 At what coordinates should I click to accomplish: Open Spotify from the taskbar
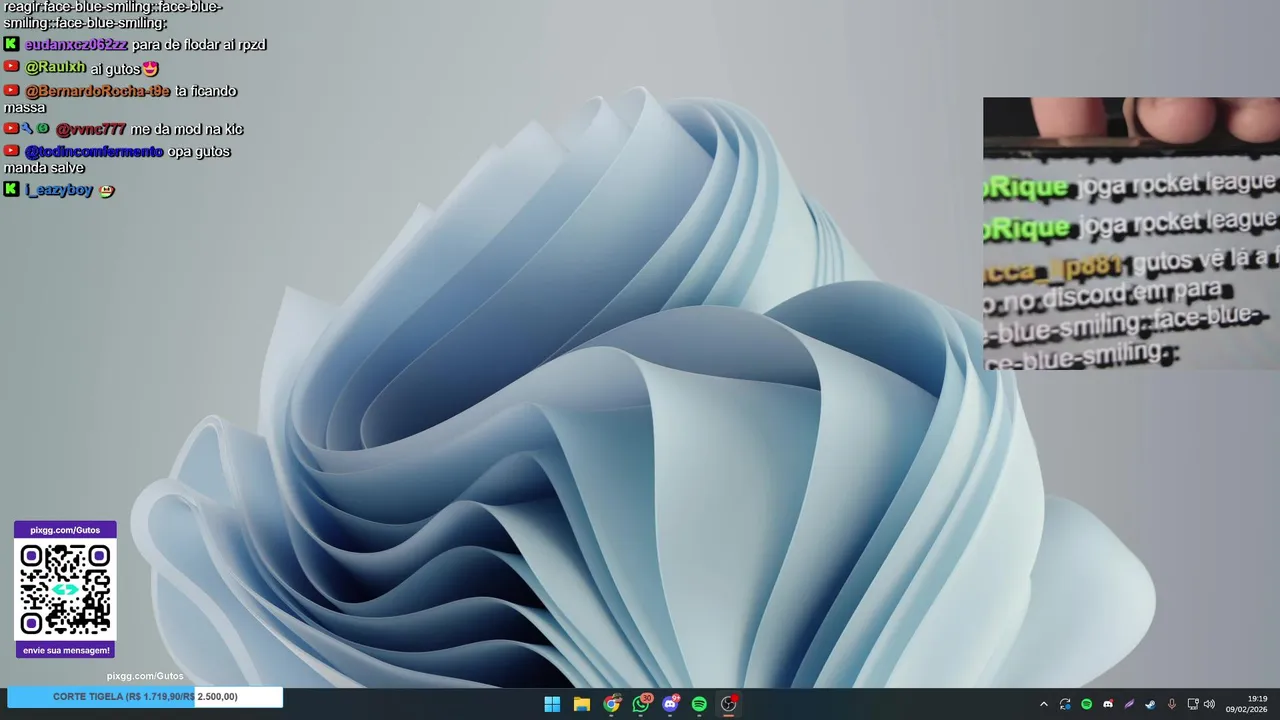699,704
